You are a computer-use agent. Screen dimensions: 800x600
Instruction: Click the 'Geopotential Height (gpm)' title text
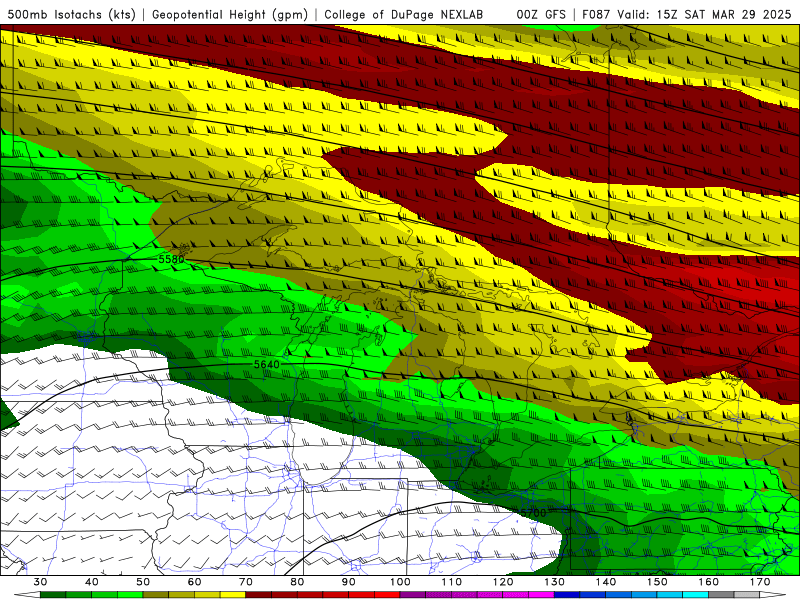(230, 14)
